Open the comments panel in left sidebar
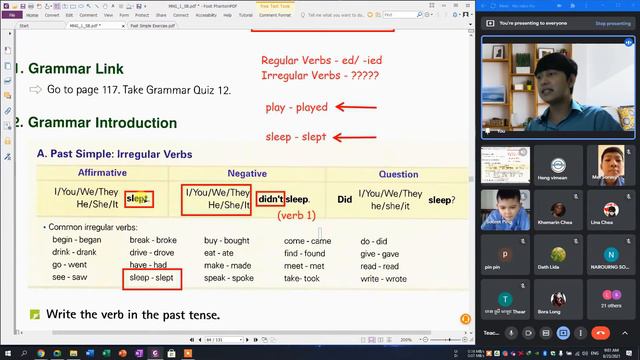This screenshot has width=640, height=360. click(x=7, y=96)
